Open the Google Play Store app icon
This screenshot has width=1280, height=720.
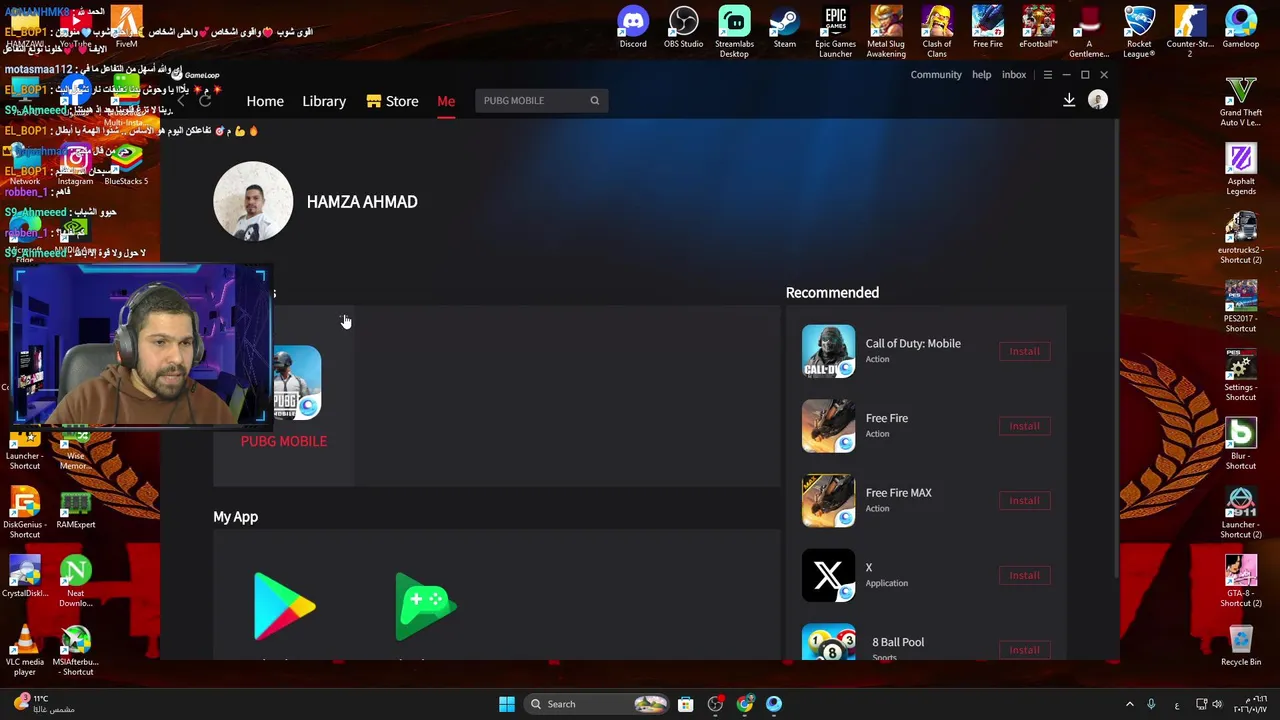pyautogui.click(x=284, y=606)
